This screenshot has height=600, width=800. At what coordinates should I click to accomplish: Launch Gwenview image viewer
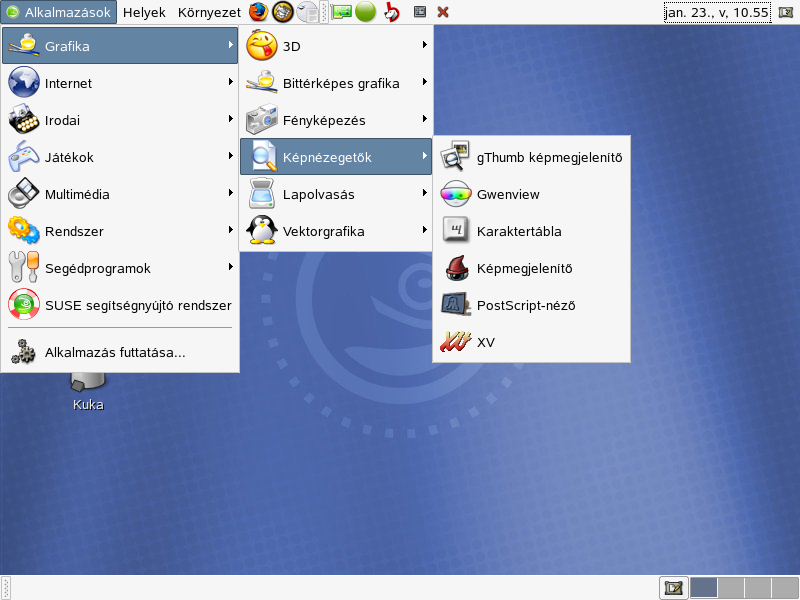tap(531, 194)
